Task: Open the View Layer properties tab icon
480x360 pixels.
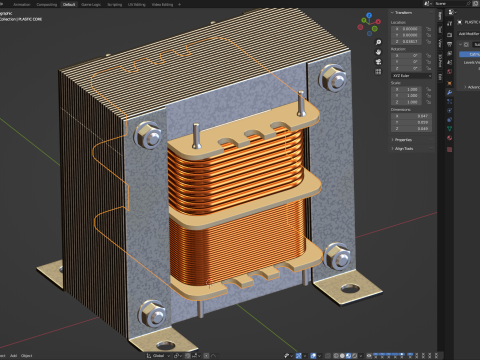Action: [450, 53]
